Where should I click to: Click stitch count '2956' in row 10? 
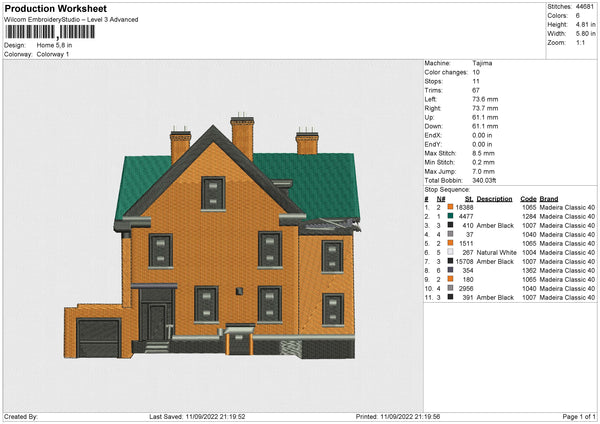(x=466, y=289)
